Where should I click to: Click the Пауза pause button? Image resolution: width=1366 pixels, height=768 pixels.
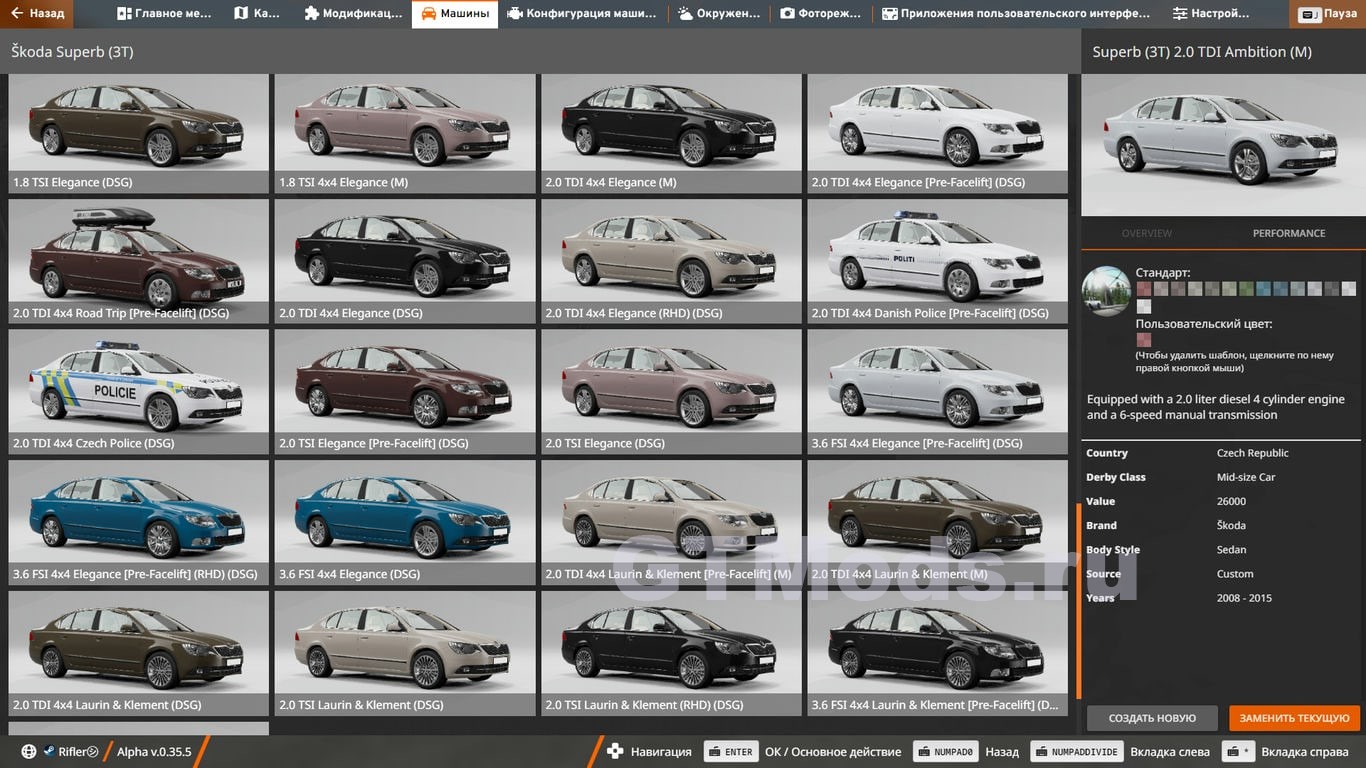(1328, 14)
